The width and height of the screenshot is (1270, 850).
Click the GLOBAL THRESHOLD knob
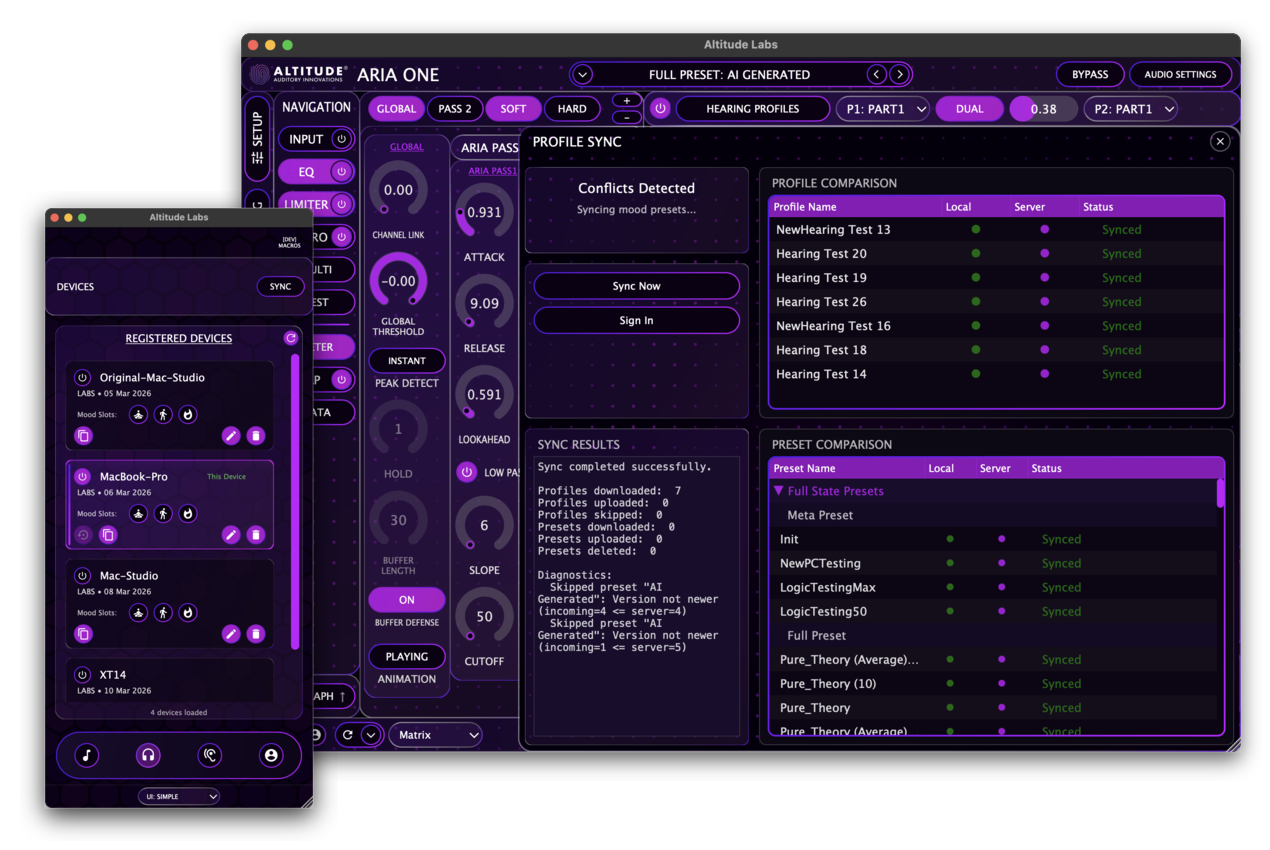[x=398, y=281]
